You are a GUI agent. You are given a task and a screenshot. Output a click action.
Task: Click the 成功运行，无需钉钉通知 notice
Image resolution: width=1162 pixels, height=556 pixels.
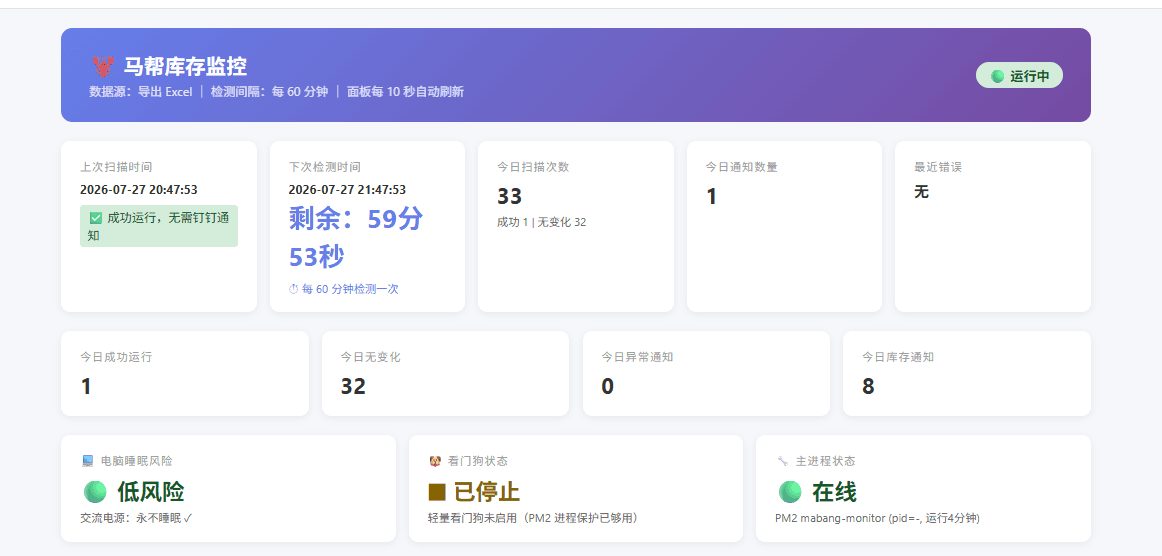(159, 226)
